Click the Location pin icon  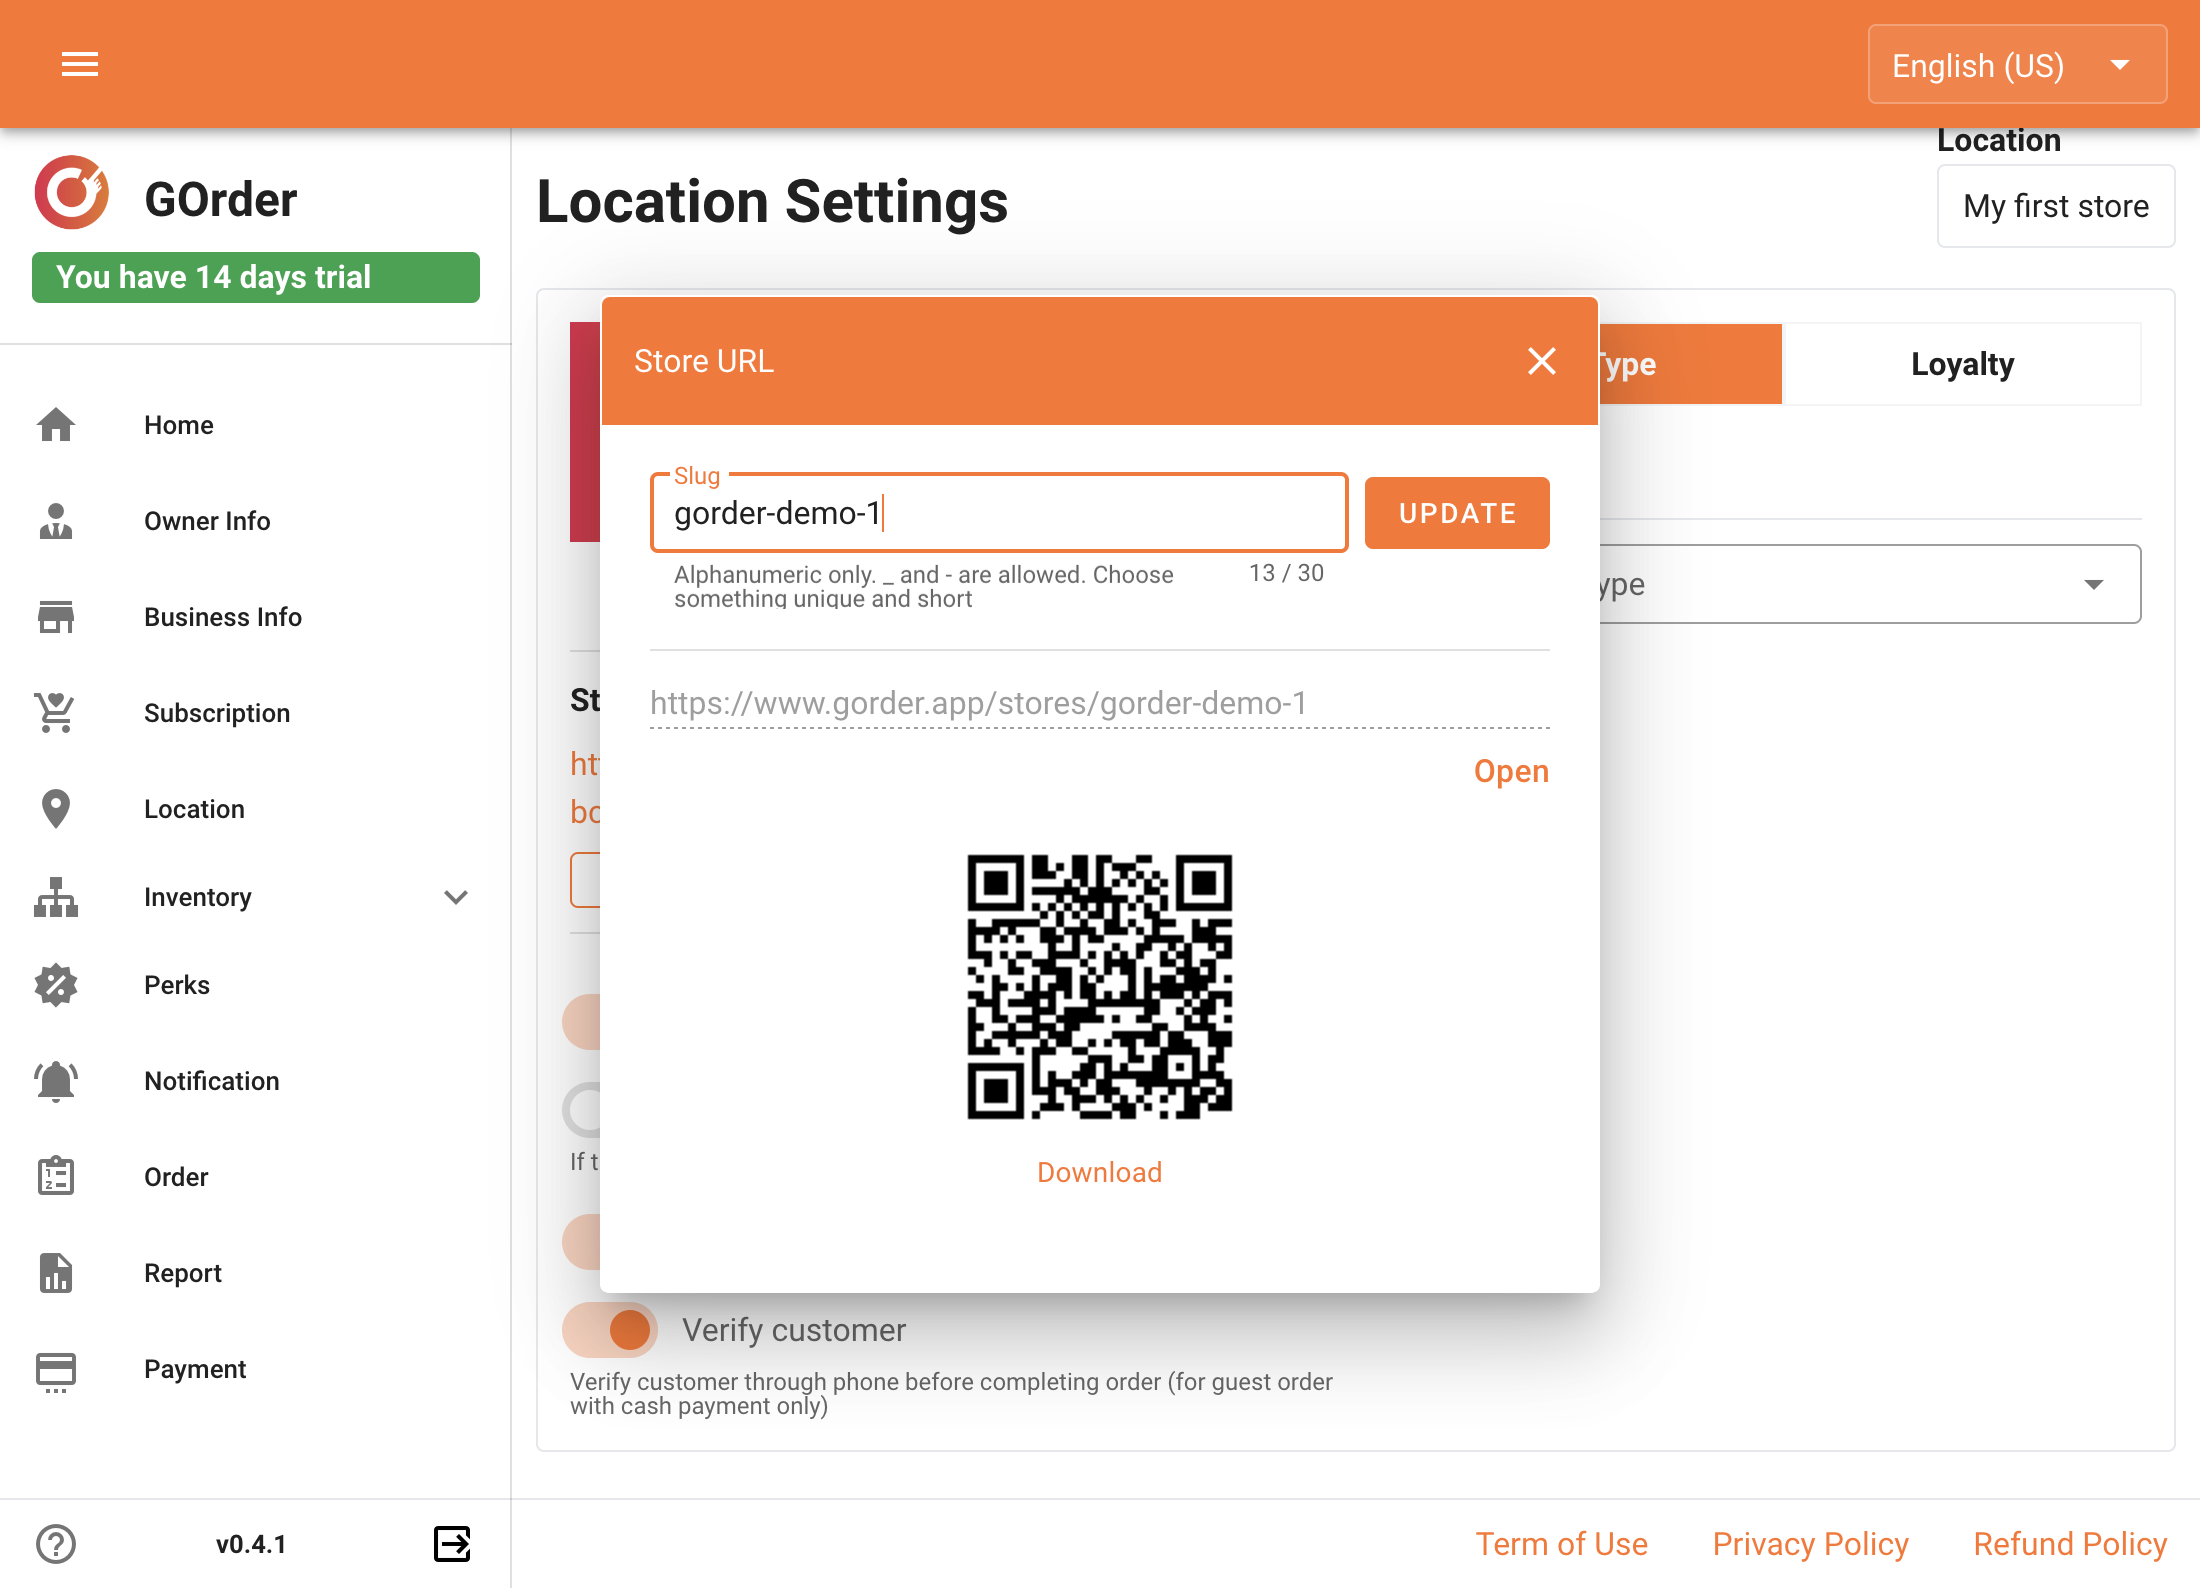coord(56,809)
